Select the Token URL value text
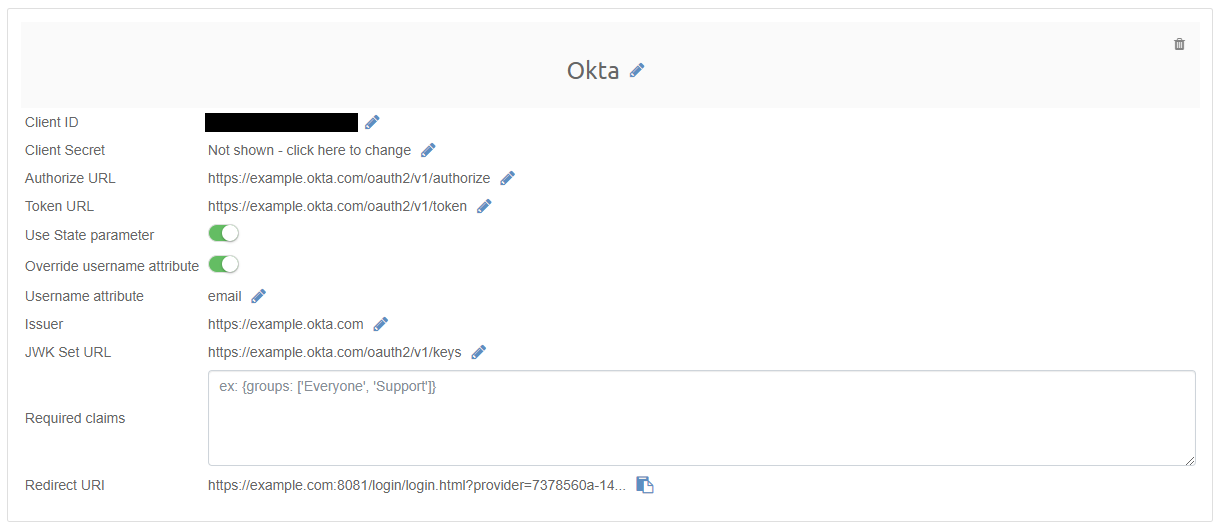This screenshot has height=530, width=1221. 337,206
